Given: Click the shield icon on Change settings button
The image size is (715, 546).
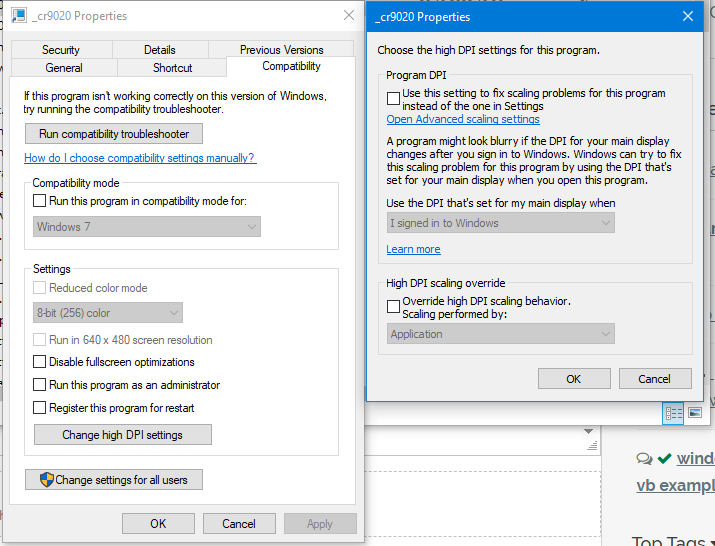Looking at the screenshot, I should [x=47, y=480].
